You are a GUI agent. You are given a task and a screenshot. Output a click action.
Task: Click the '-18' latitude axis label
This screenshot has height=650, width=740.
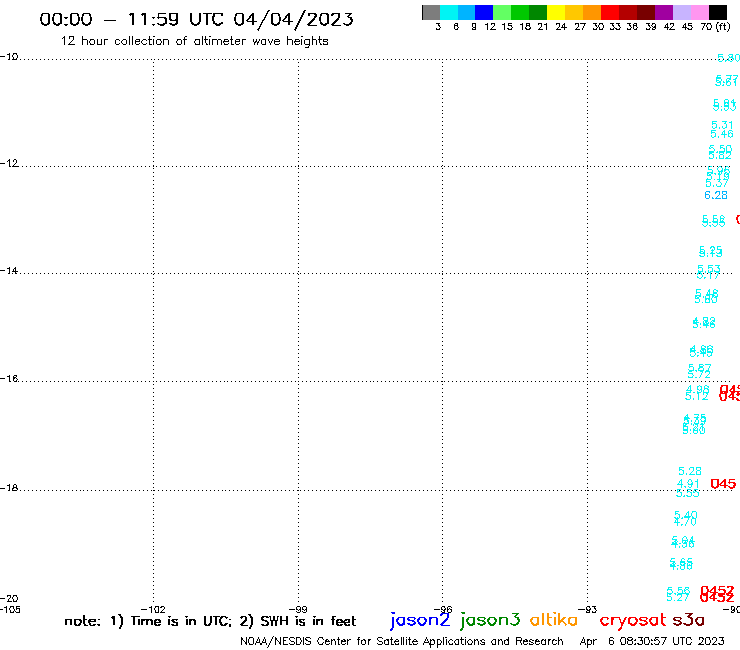[9, 488]
